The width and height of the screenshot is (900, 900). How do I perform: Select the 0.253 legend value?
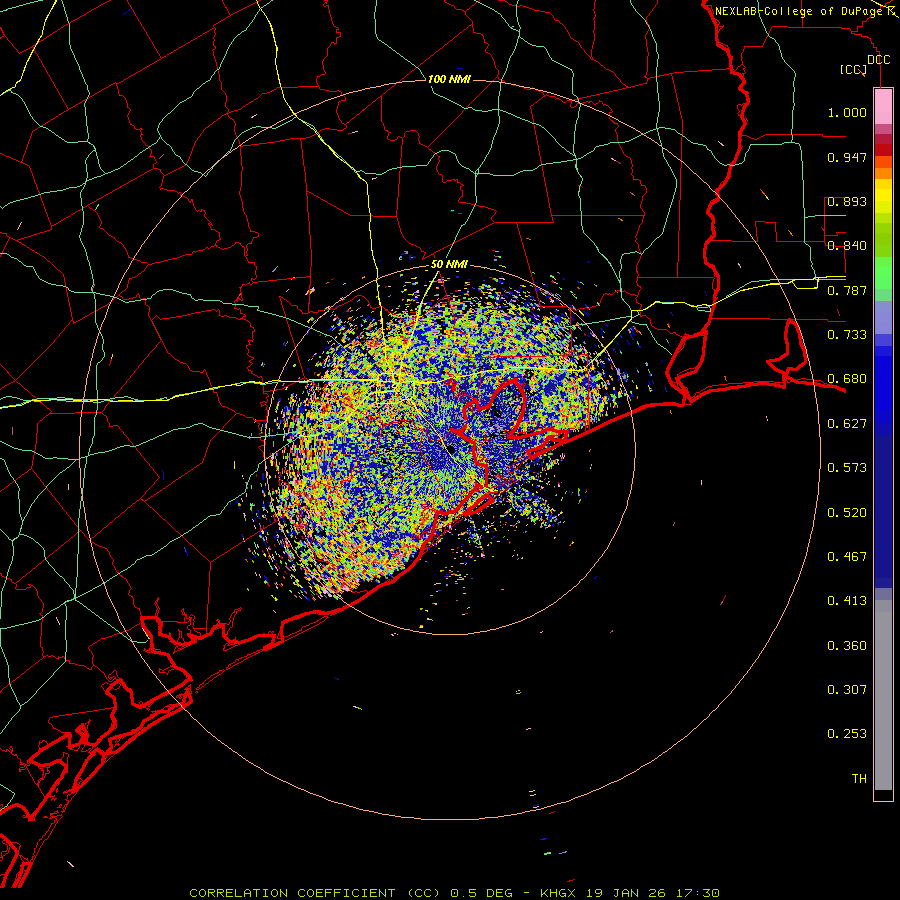coord(847,734)
